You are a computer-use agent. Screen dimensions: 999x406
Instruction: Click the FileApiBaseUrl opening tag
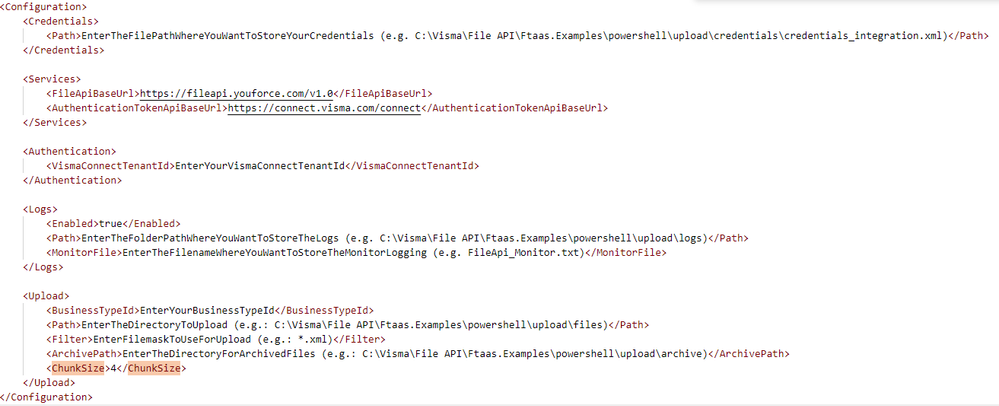pos(92,94)
